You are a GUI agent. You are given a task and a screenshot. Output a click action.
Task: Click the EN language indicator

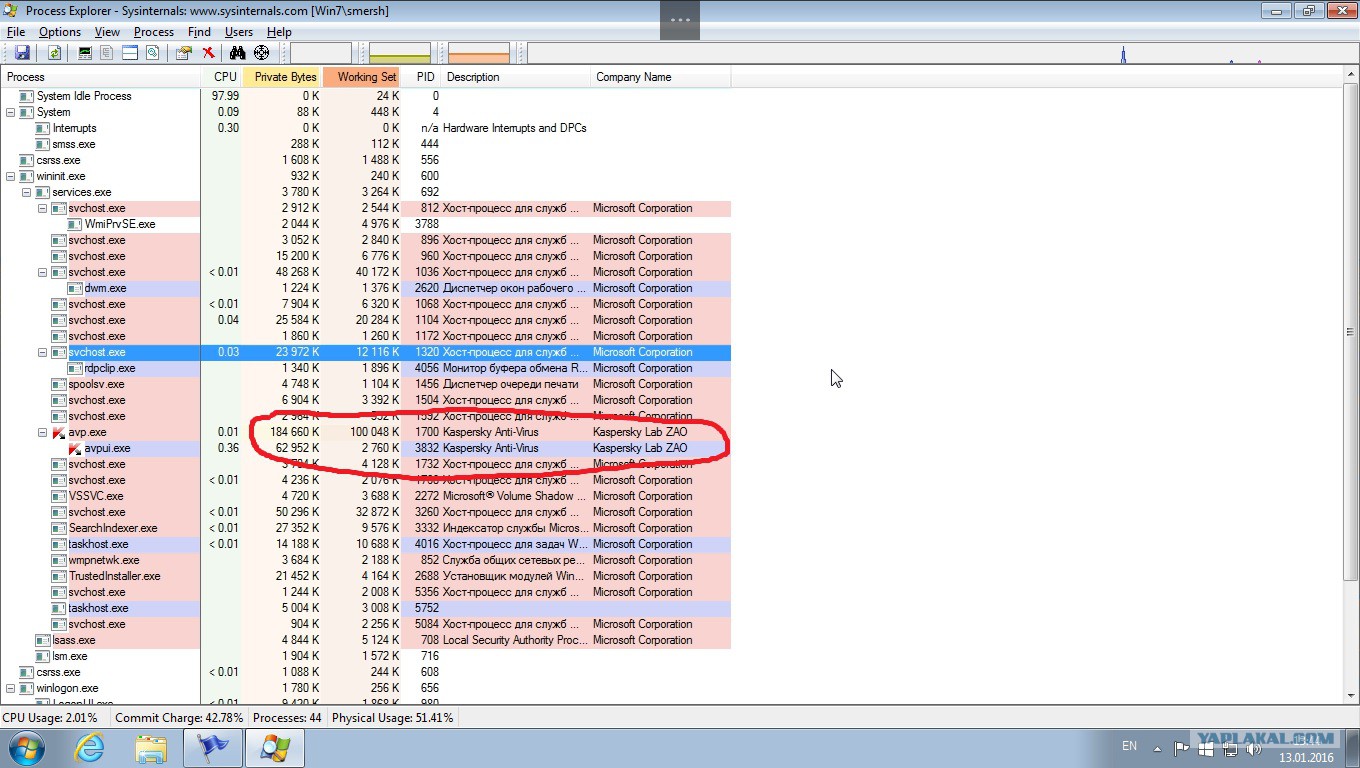(x=1129, y=746)
